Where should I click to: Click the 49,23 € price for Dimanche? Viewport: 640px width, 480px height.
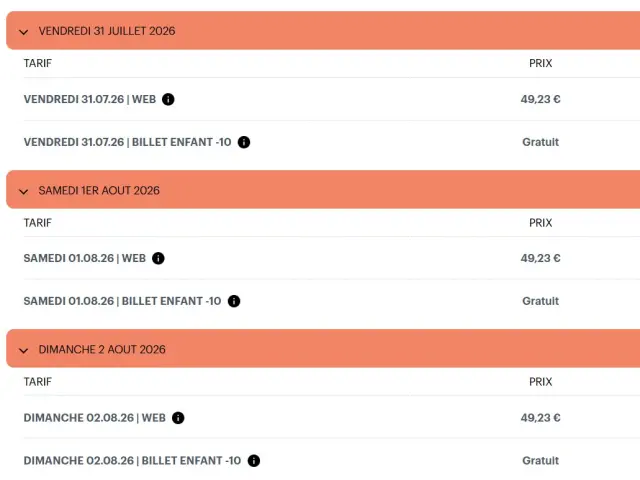click(x=540, y=418)
